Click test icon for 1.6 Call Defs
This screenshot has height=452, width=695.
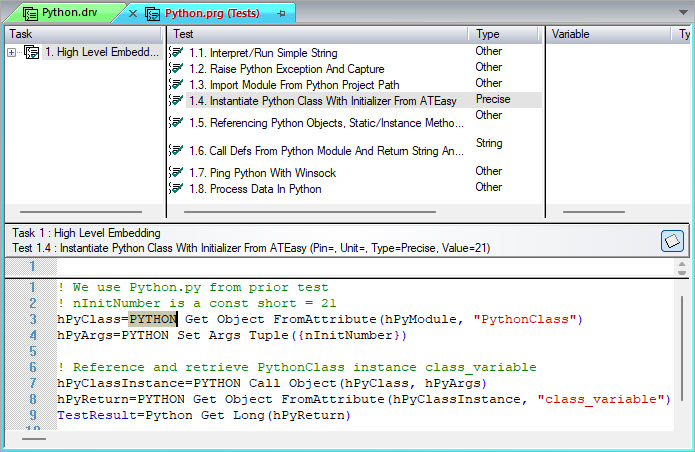[x=176, y=150]
